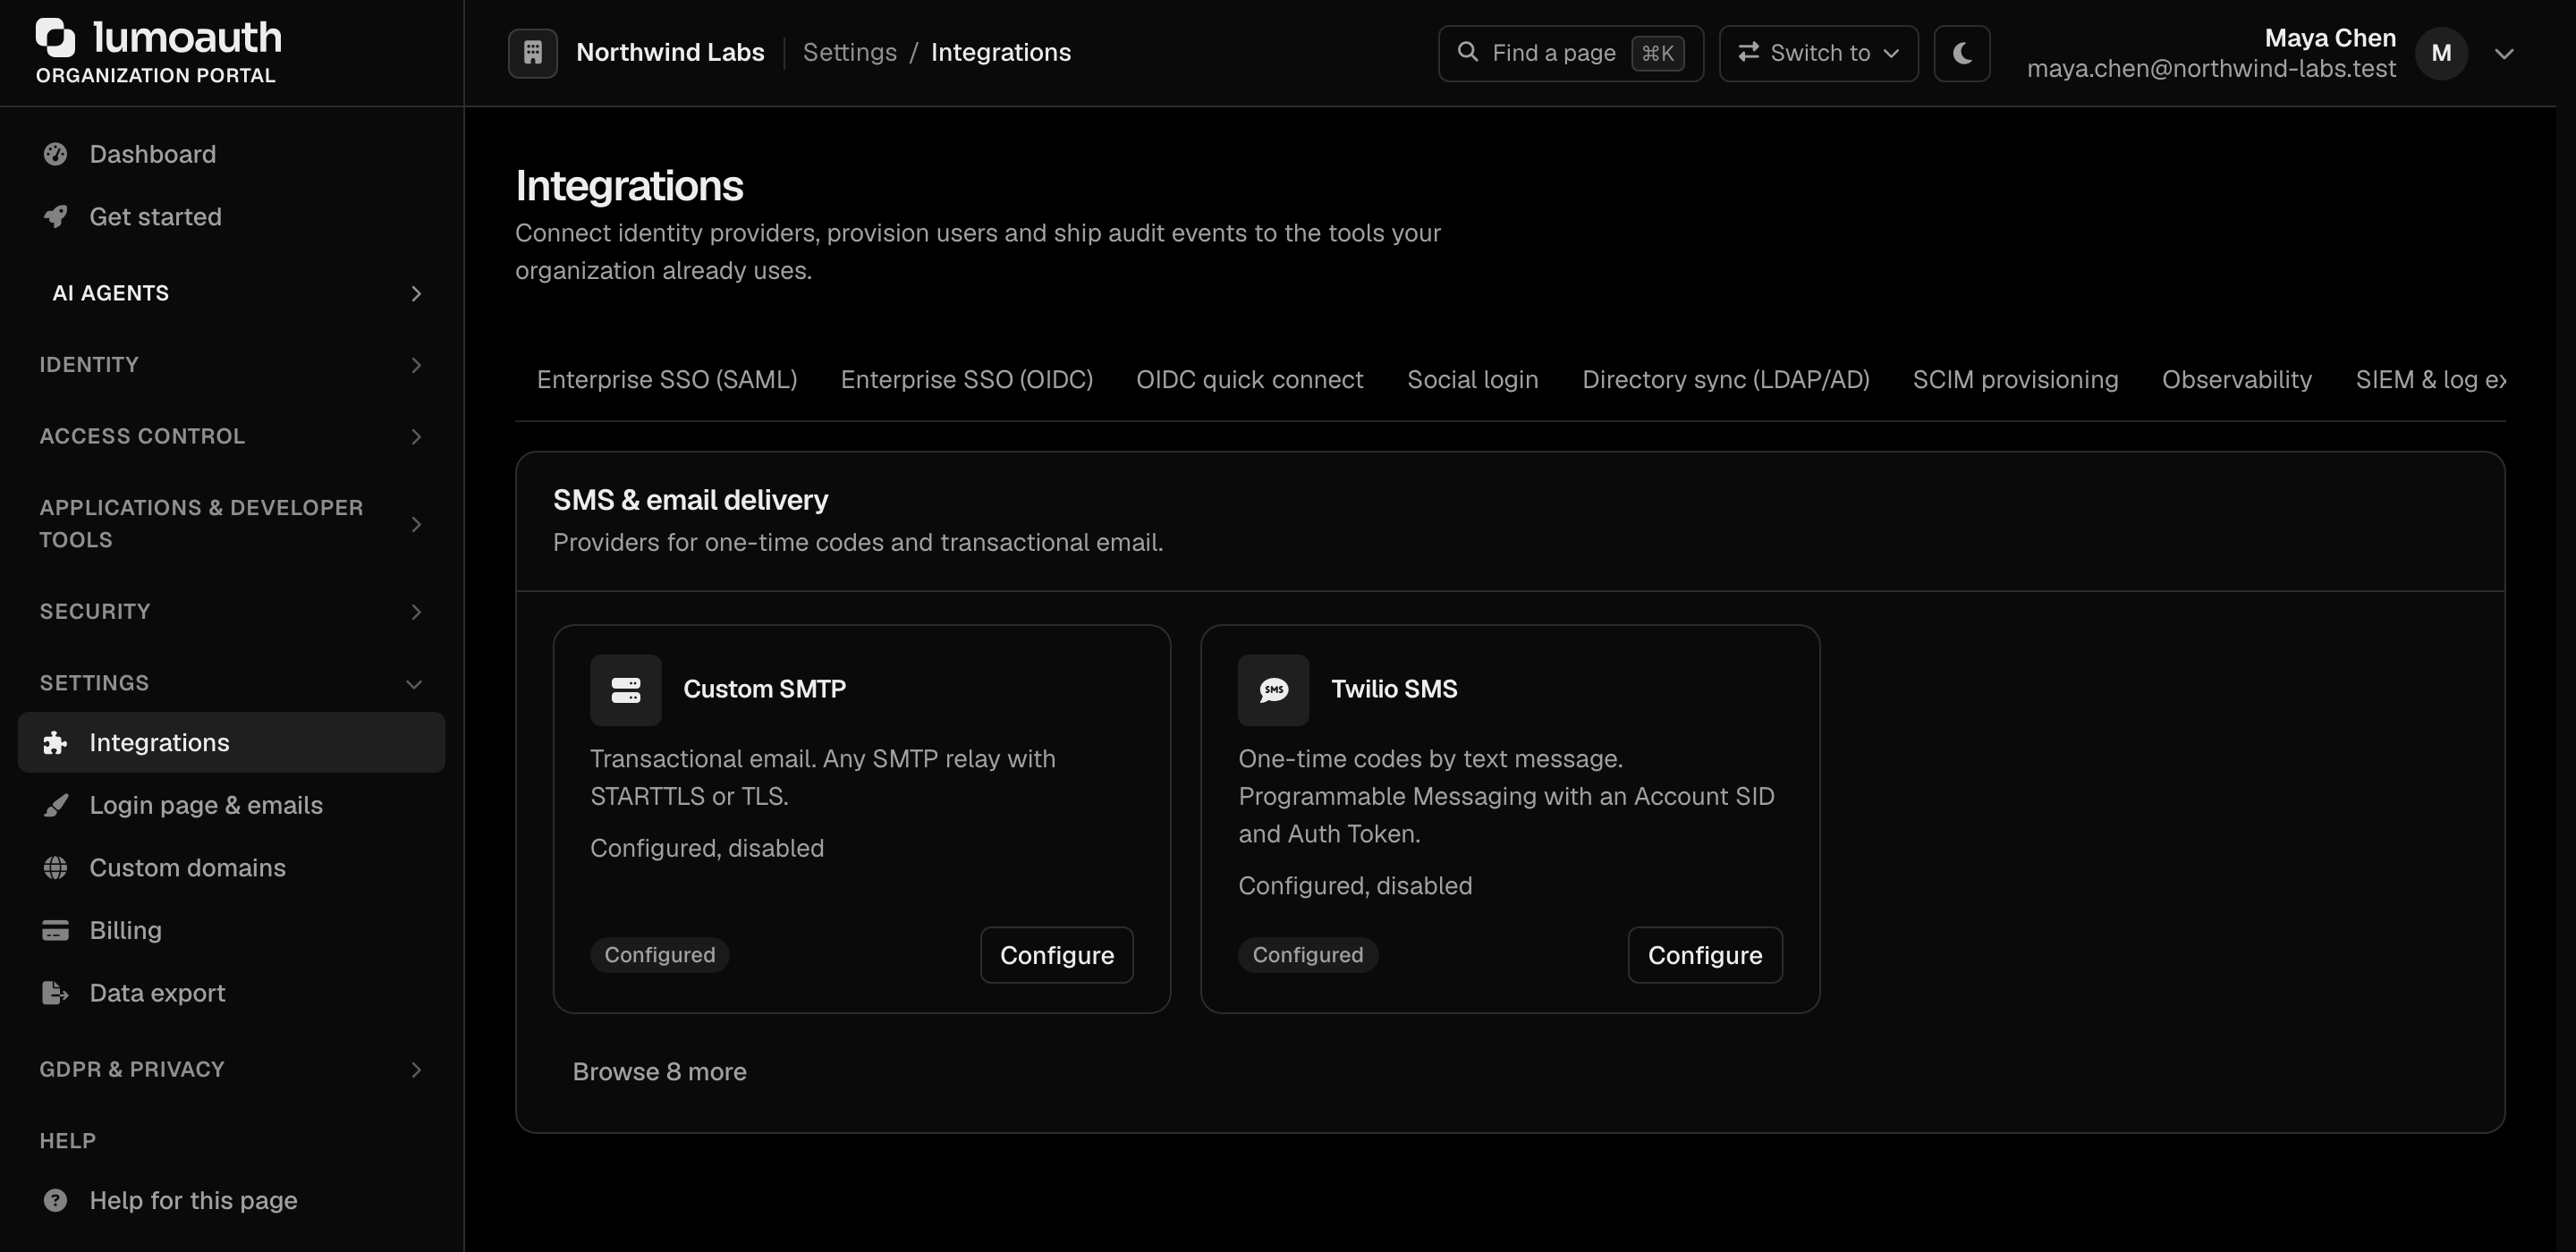Click the Settings breadcrumb link
This screenshot has height=1252, width=2576.
point(849,52)
